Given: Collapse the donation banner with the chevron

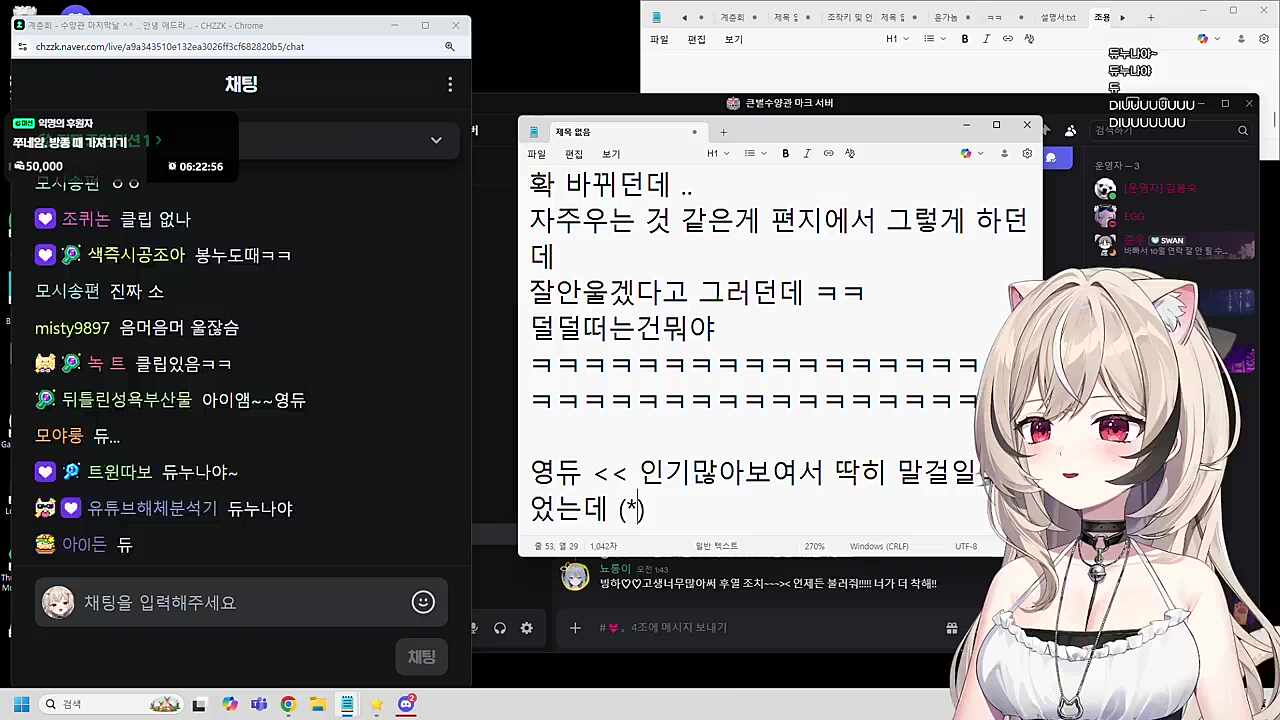Looking at the screenshot, I should pos(435,140).
